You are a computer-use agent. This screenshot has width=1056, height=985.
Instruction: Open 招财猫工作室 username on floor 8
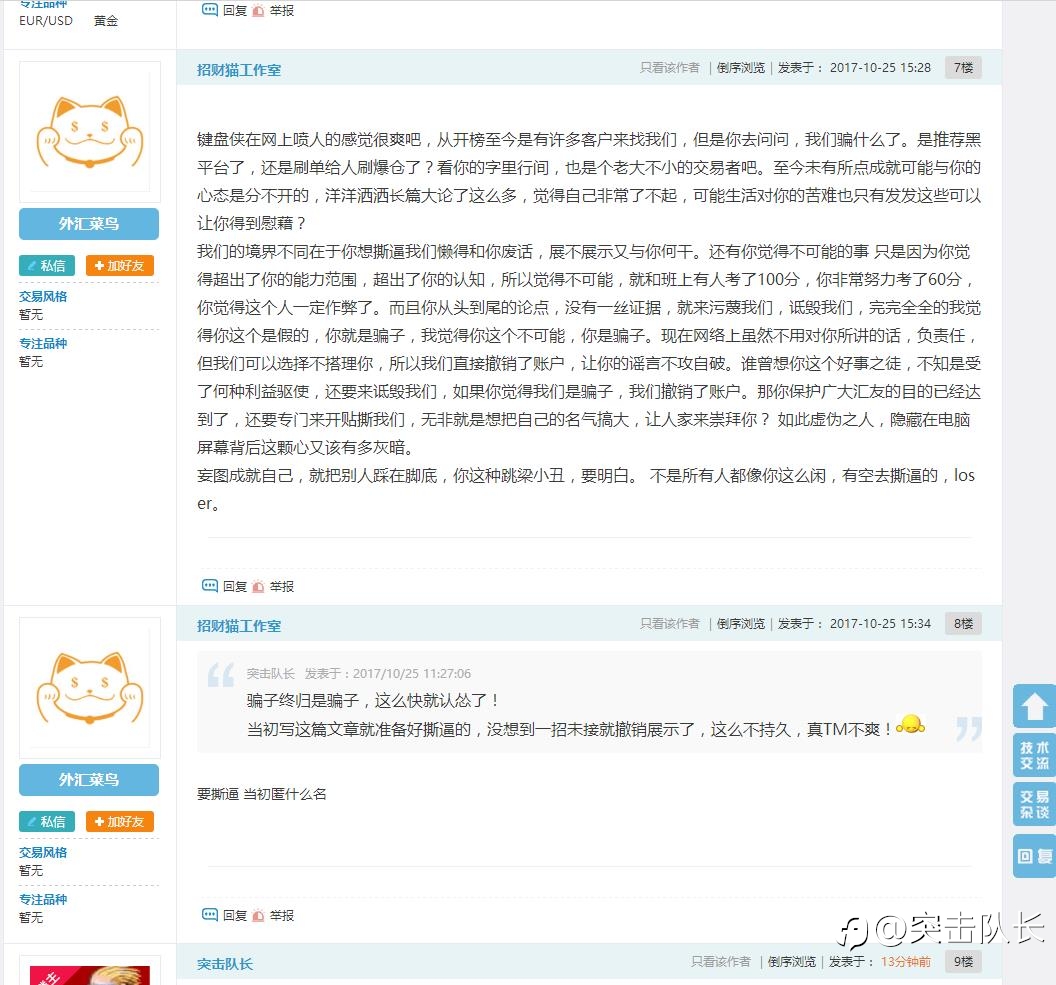(x=238, y=625)
